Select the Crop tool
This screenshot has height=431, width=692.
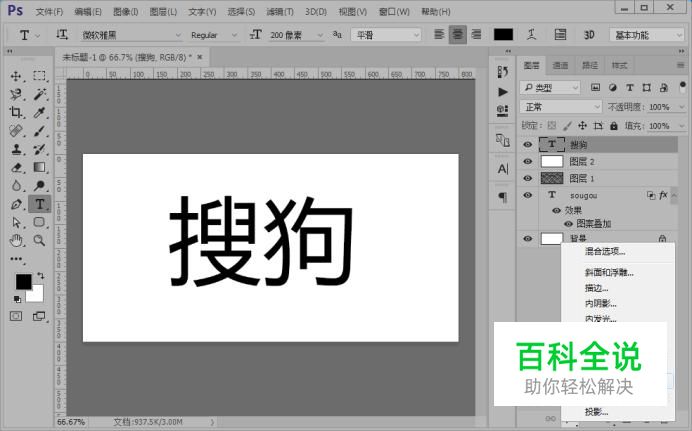pos(16,112)
